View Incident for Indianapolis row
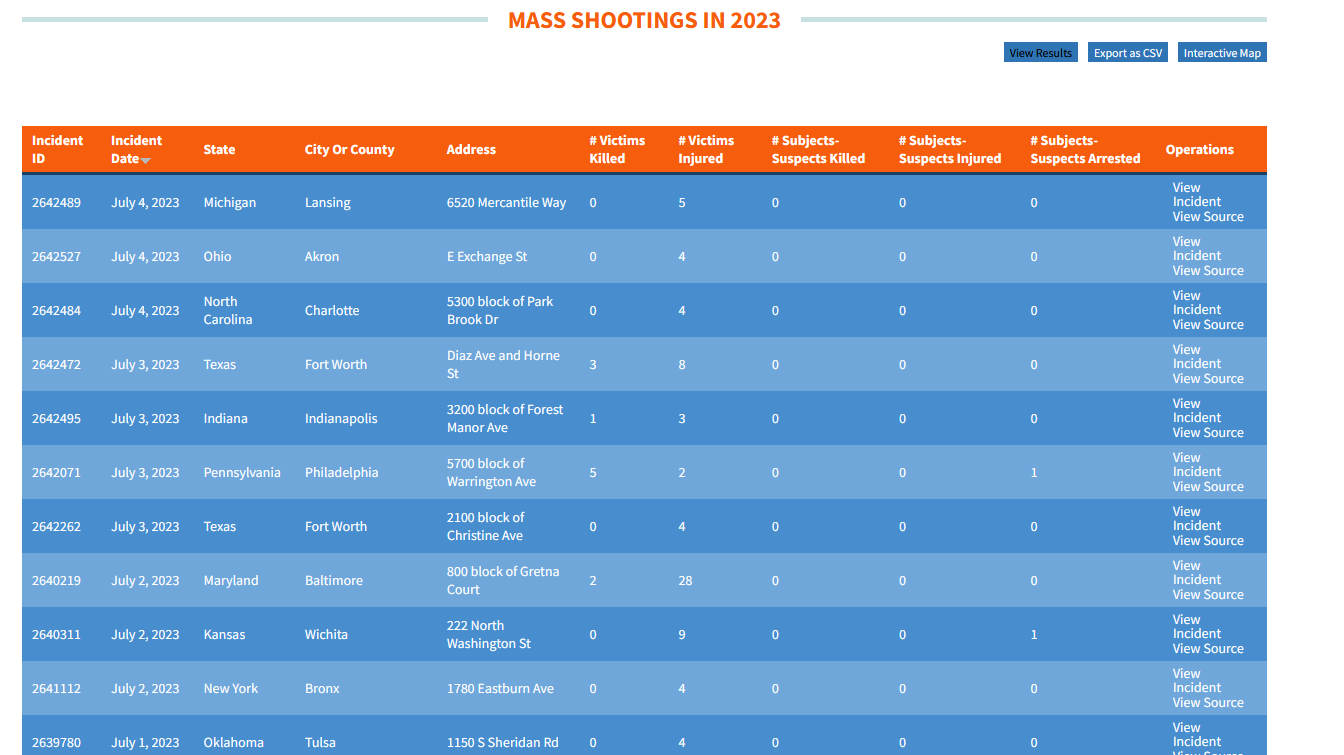Image resolution: width=1344 pixels, height=755 pixels. [x=1197, y=410]
